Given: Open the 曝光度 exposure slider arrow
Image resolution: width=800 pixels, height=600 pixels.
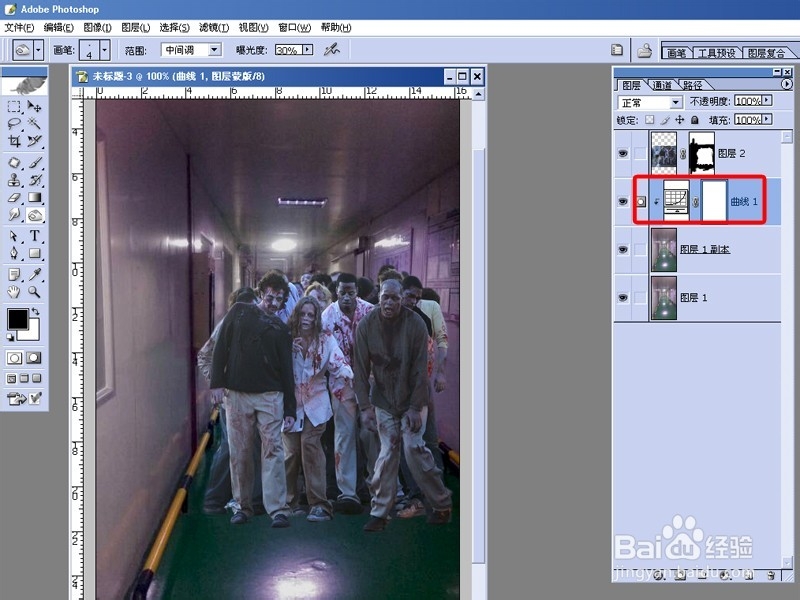Looking at the screenshot, I should (307, 49).
